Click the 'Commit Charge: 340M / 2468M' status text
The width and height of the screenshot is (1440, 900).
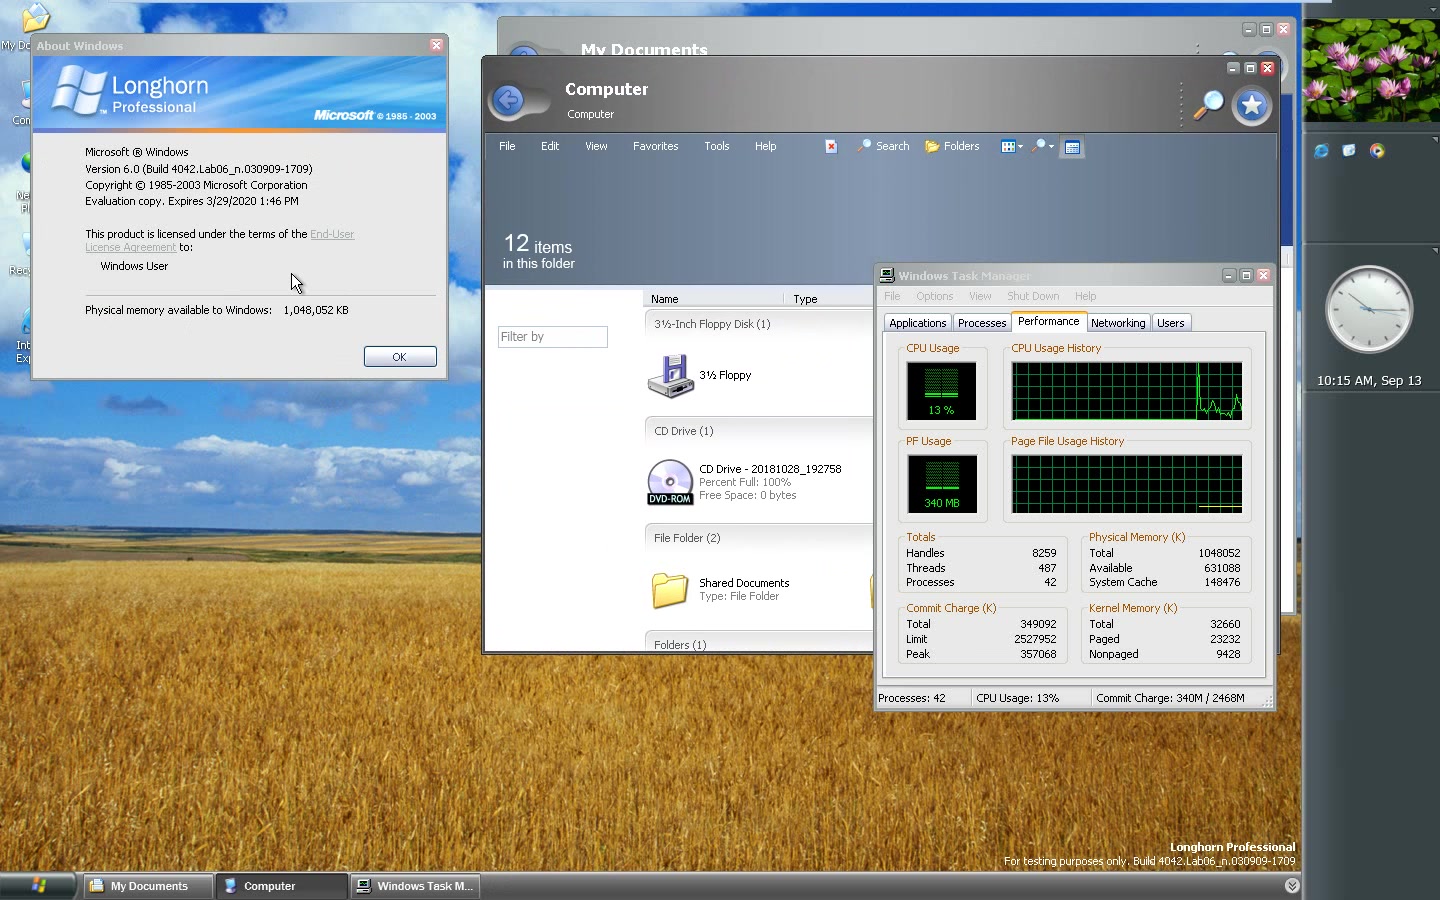[x=1170, y=698]
